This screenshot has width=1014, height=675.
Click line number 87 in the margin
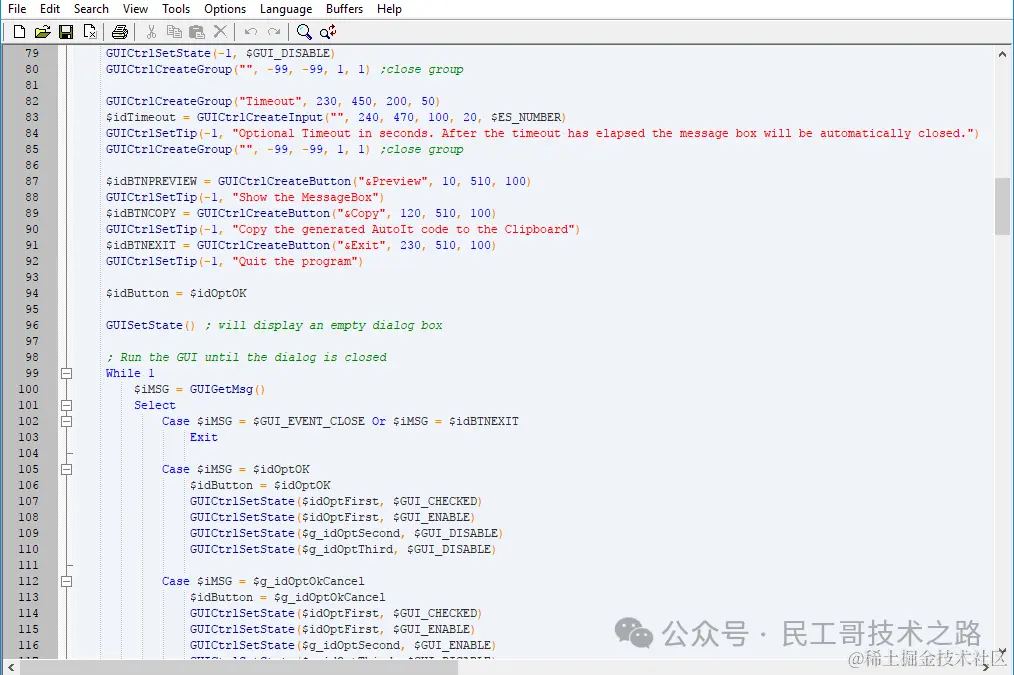pyautogui.click(x=32, y=181)
